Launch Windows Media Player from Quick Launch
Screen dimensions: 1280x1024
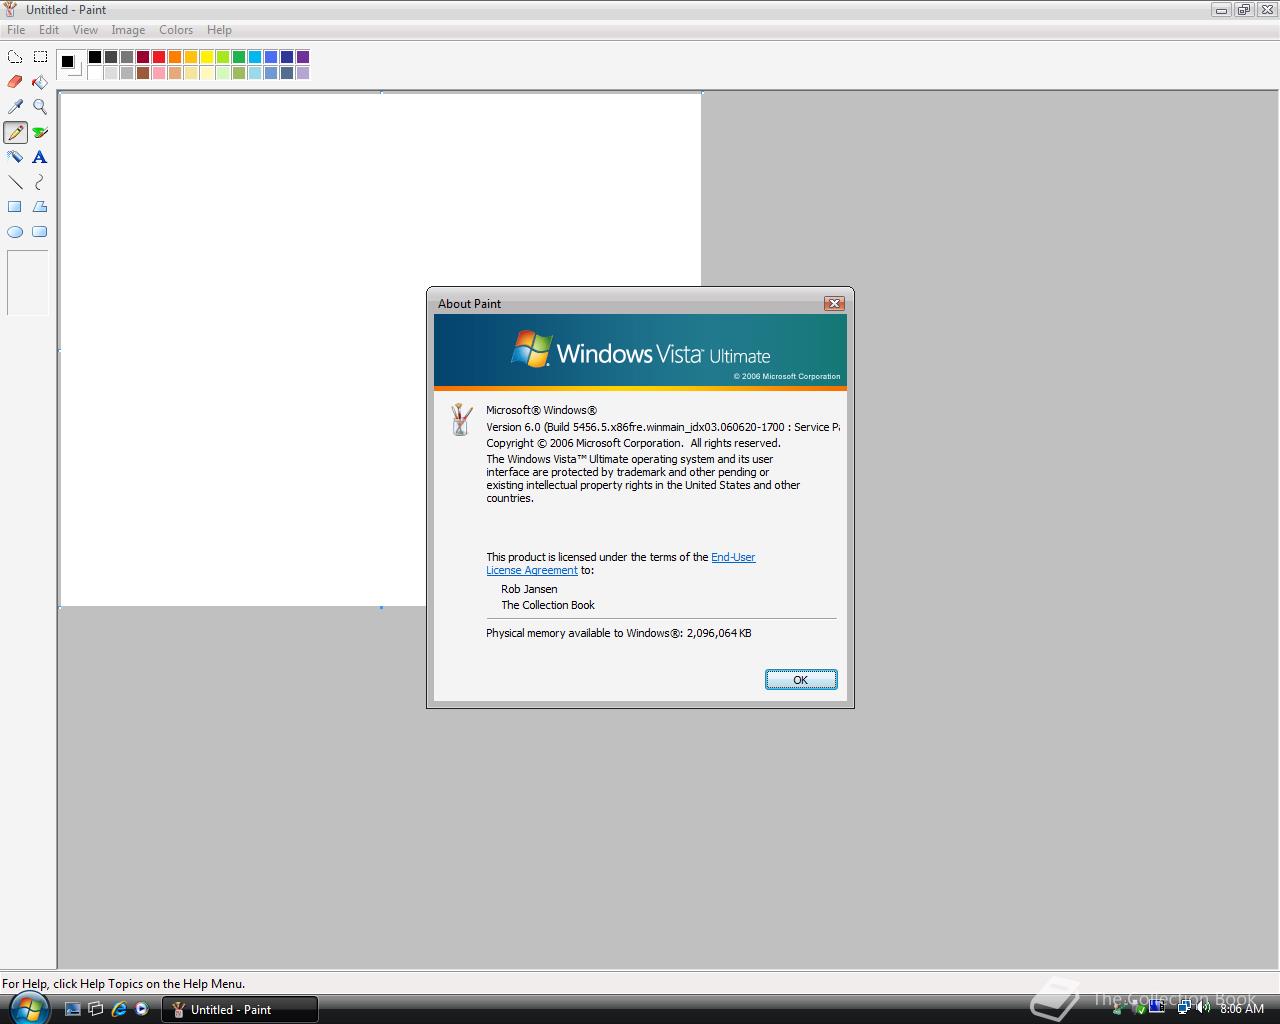(142, 1009)
